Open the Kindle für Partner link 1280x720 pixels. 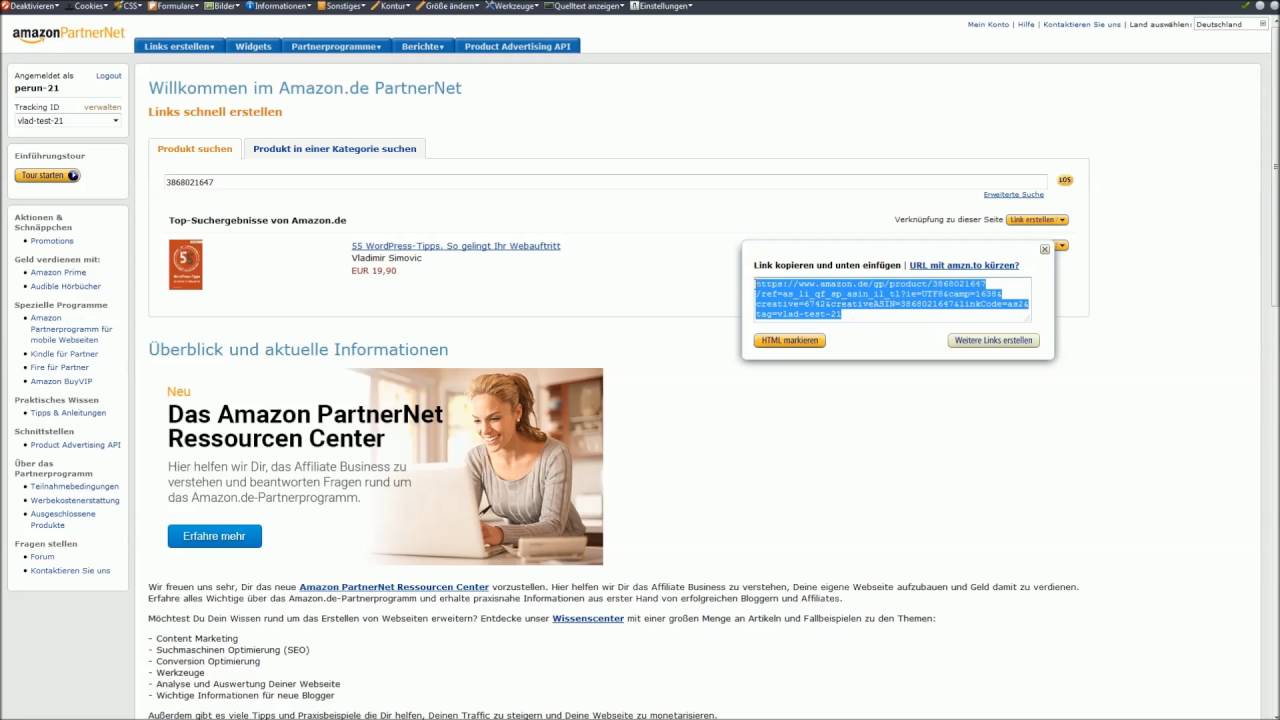coord(64,354)
